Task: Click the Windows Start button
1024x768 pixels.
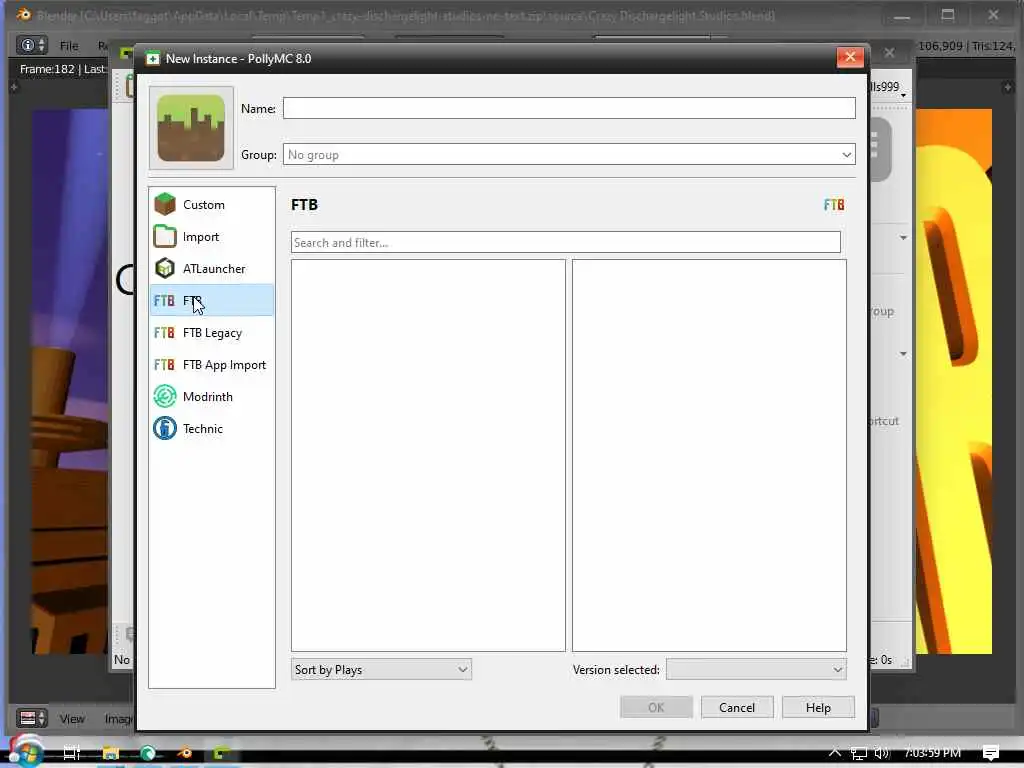Action: (26, 752)
